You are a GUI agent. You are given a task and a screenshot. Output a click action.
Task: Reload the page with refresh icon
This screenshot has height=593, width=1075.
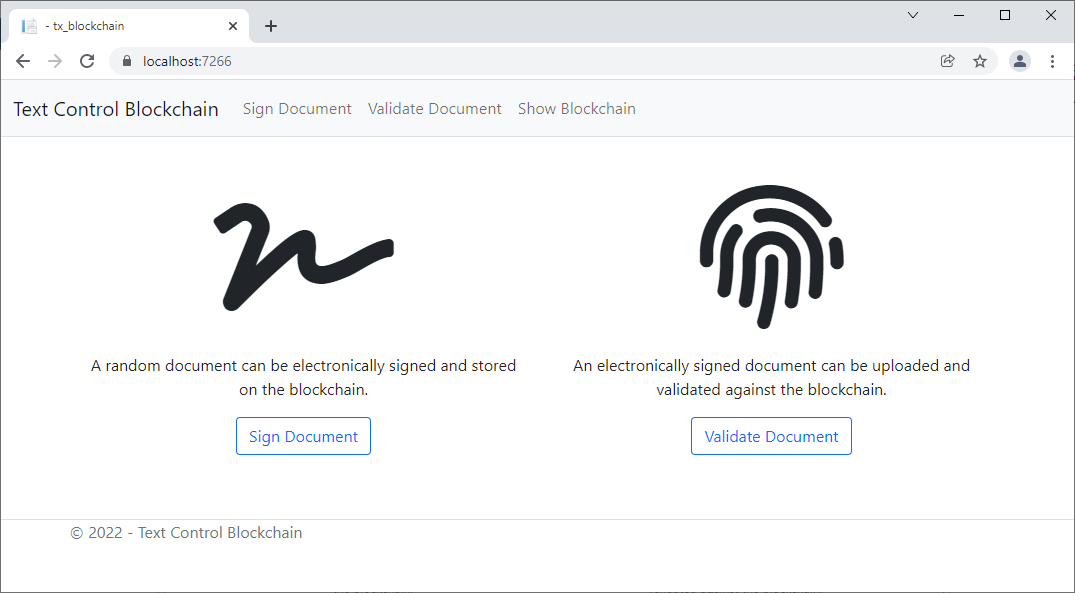[x=87, y=61]
